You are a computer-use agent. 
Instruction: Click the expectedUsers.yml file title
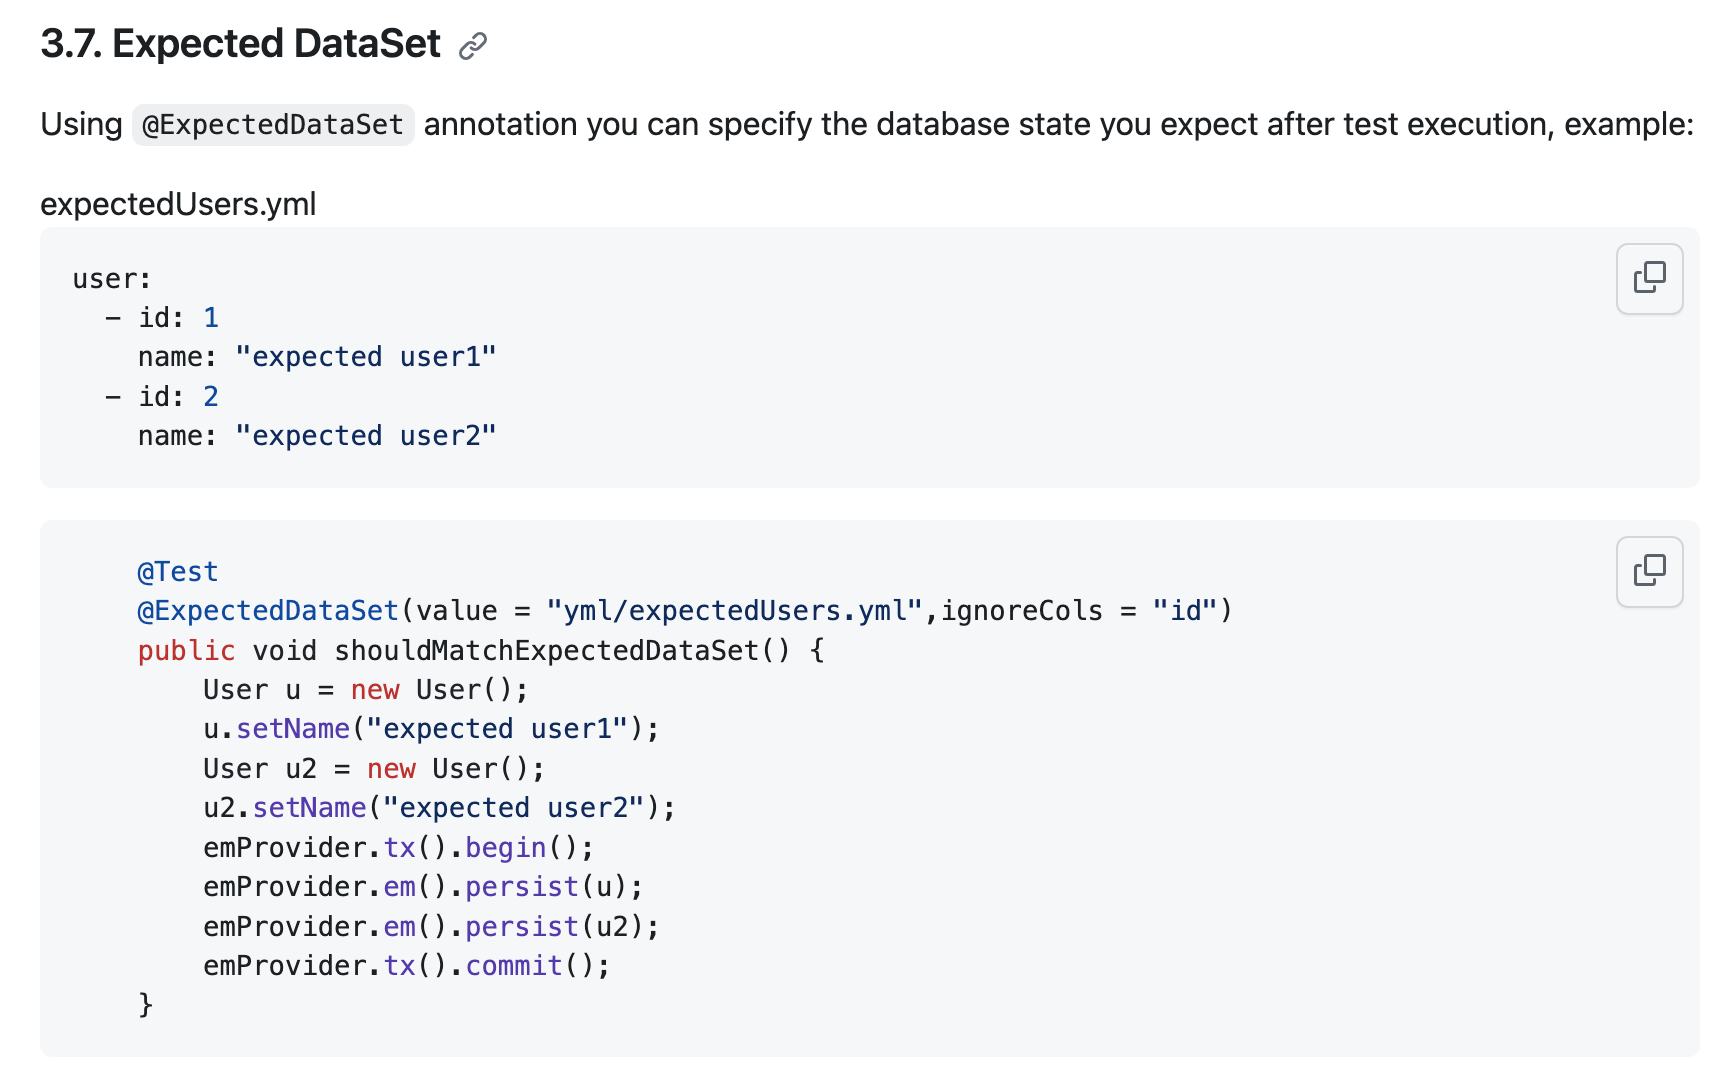pos(178,204)
